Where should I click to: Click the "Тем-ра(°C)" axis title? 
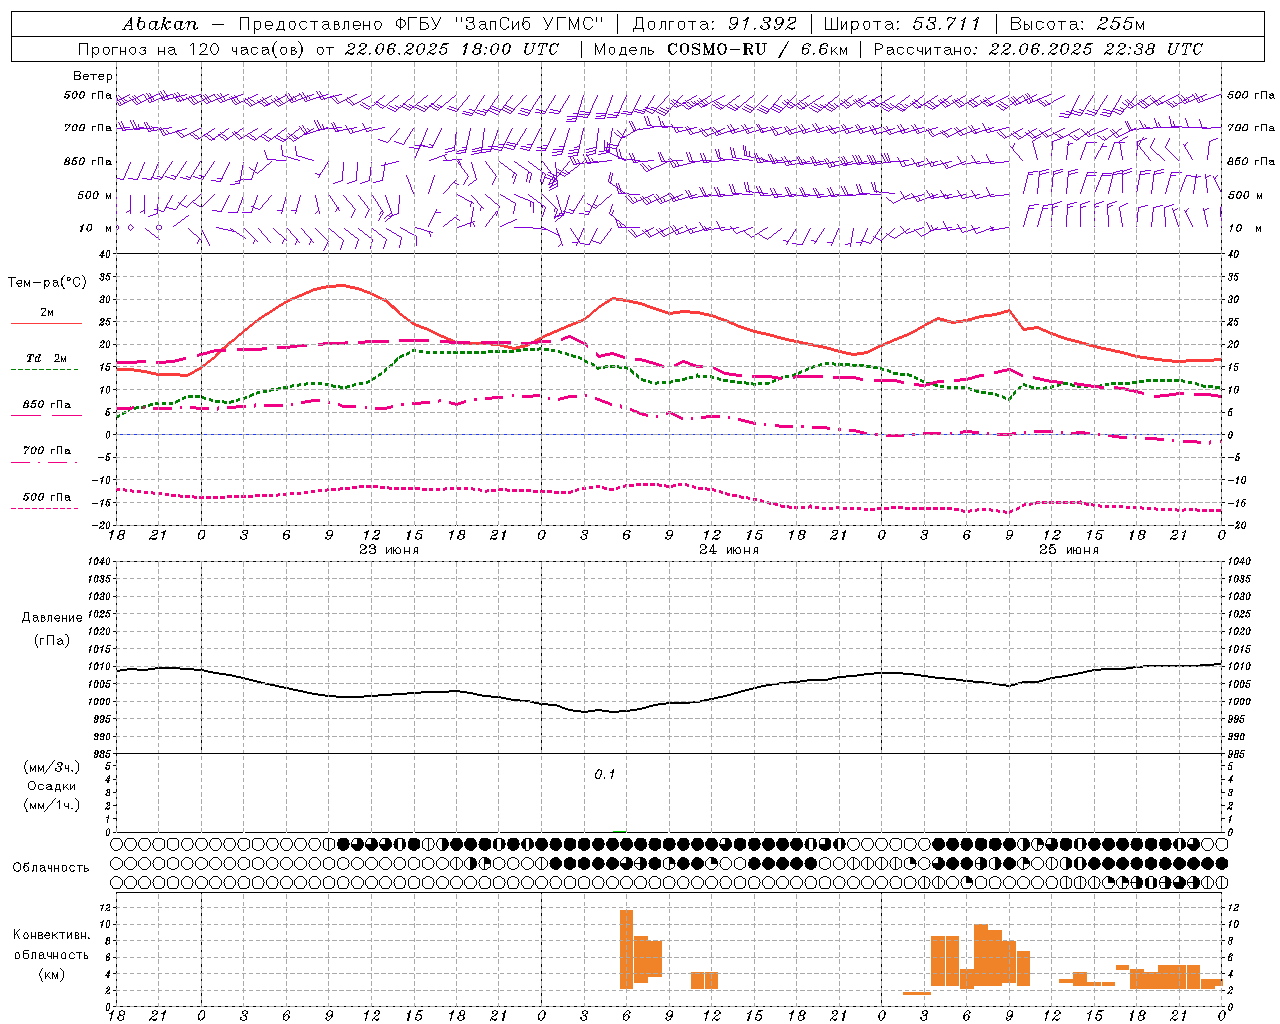pyautogui.click(x=47, y=283)
